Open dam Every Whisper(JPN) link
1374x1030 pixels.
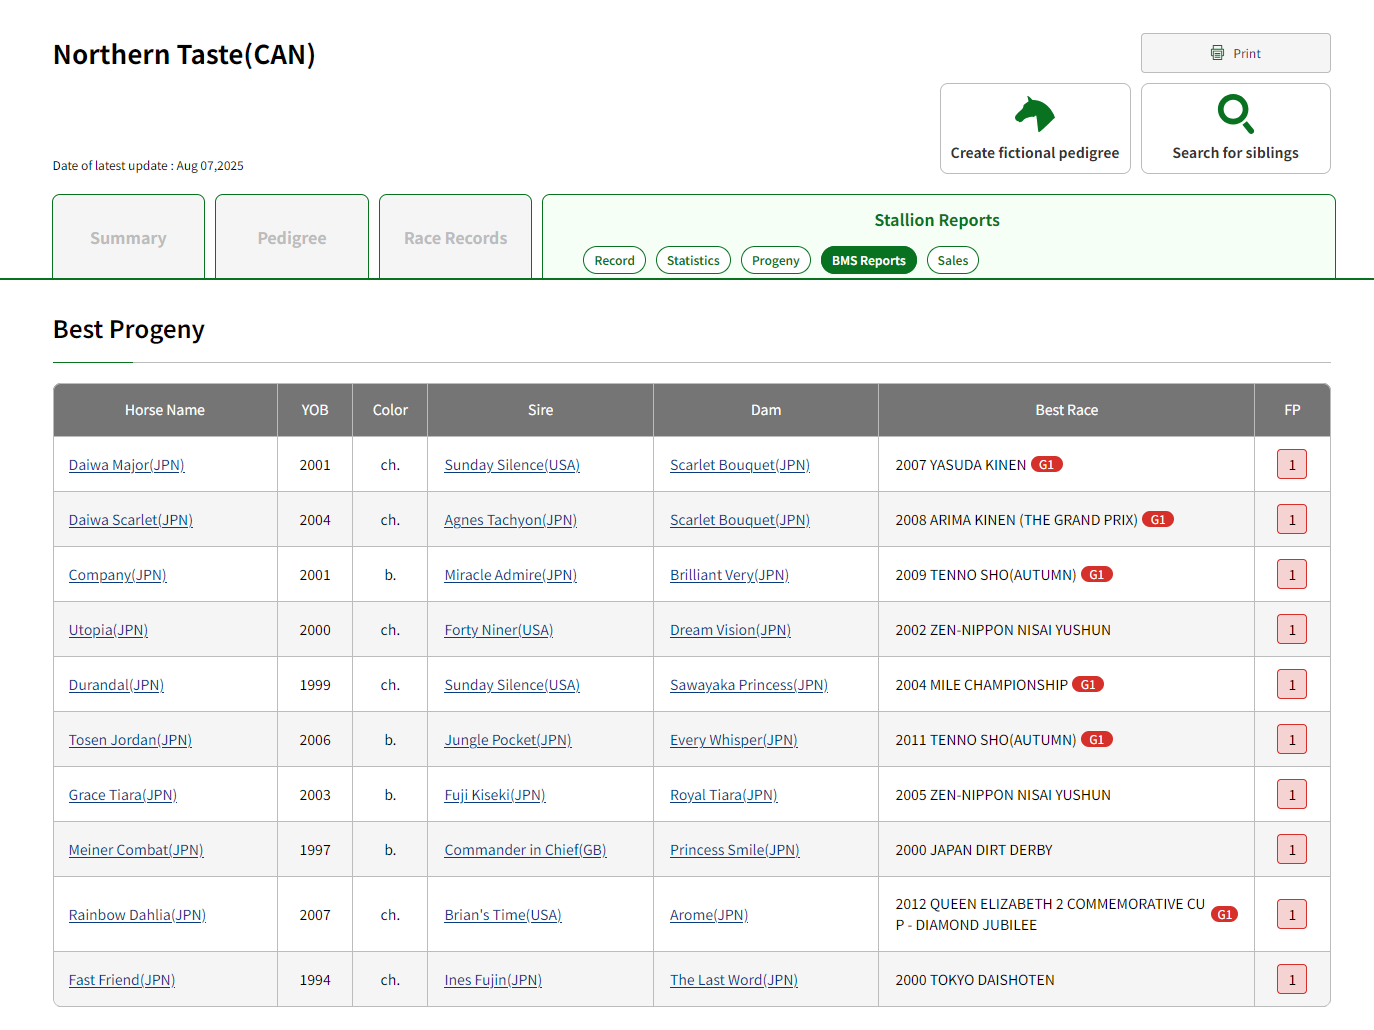[x=734, y=740]
